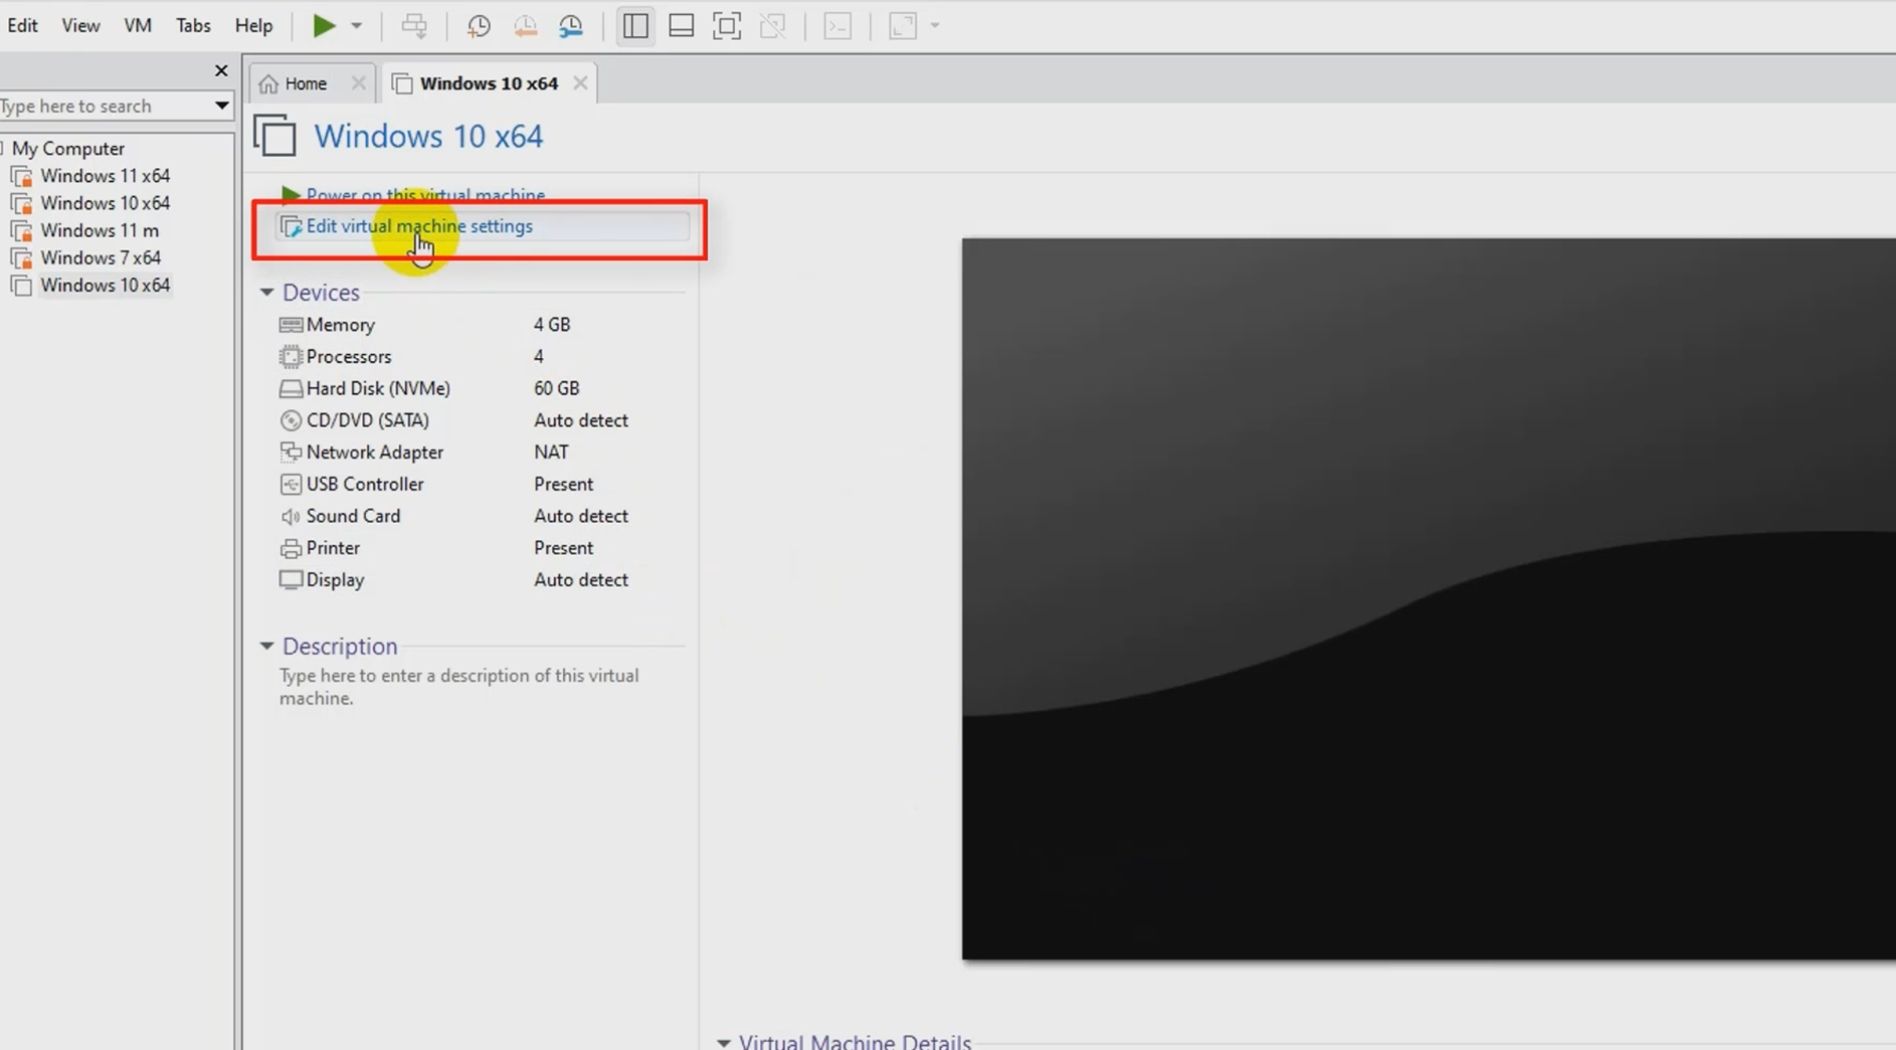
Task: Click the Memory value 4 GB
Action: [552, 325]
